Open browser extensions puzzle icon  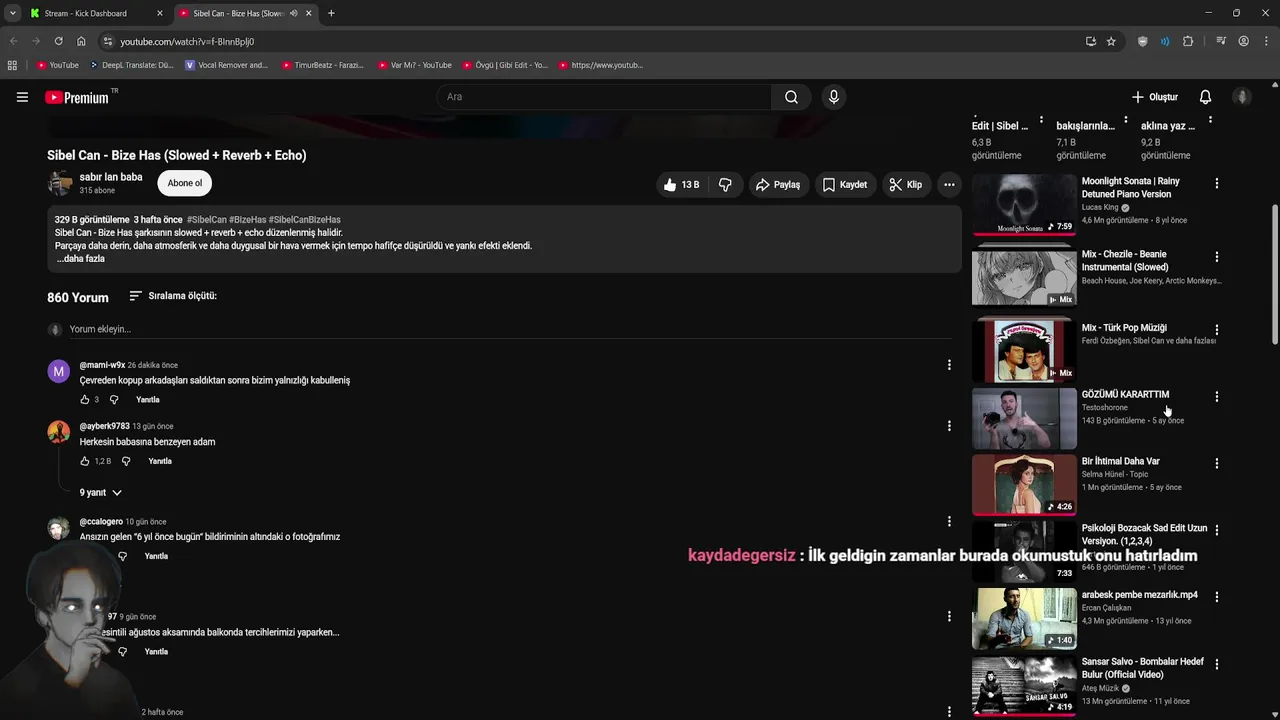[1188, 41]
